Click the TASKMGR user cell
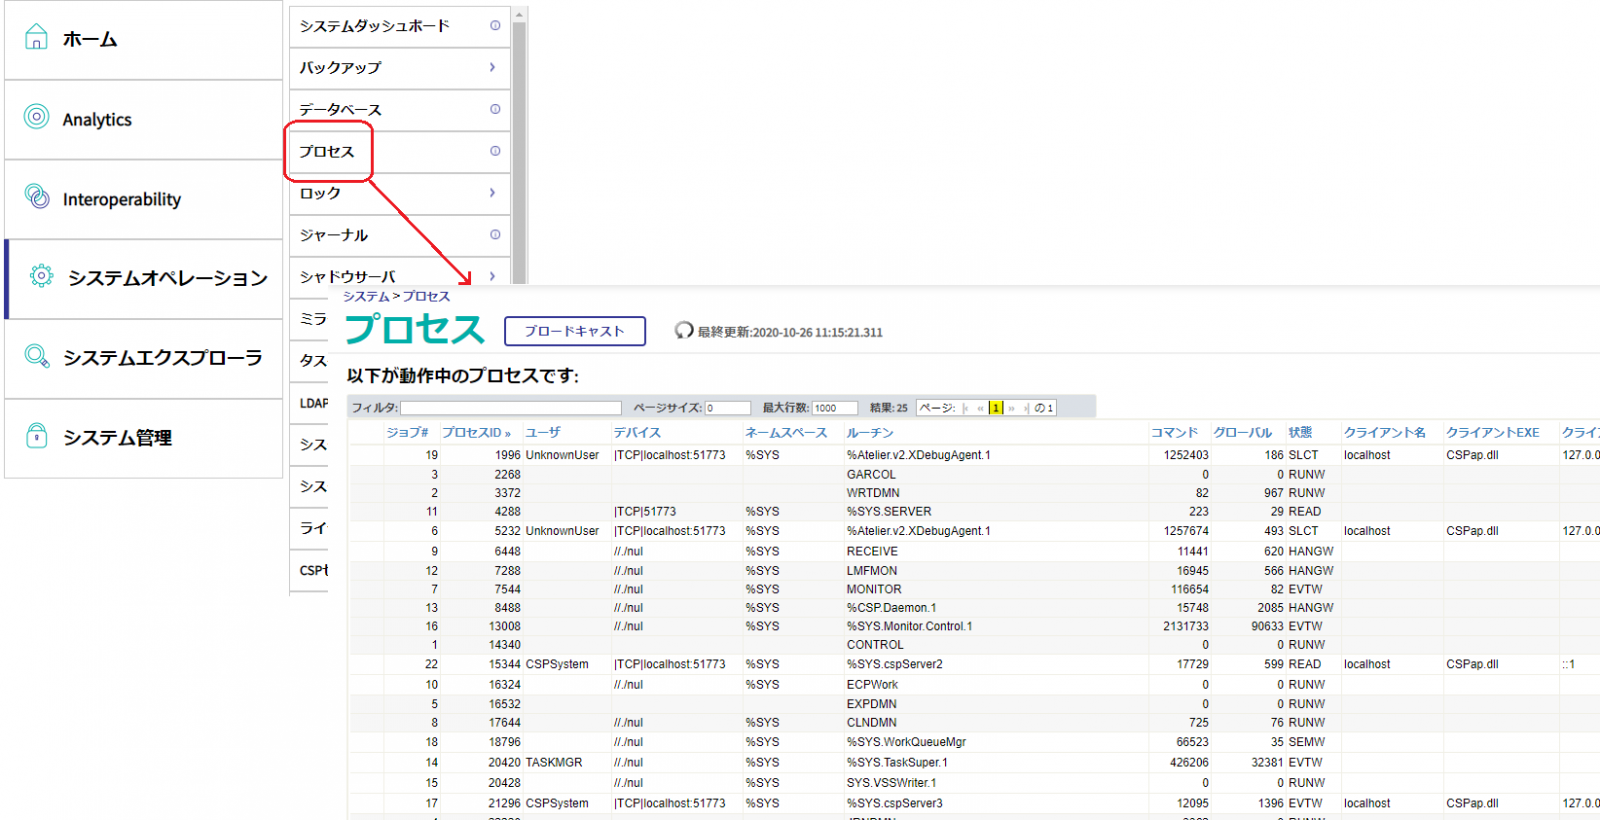This screenshot has width=1600, height=820. pyautogui.click(x=554, y=762)
